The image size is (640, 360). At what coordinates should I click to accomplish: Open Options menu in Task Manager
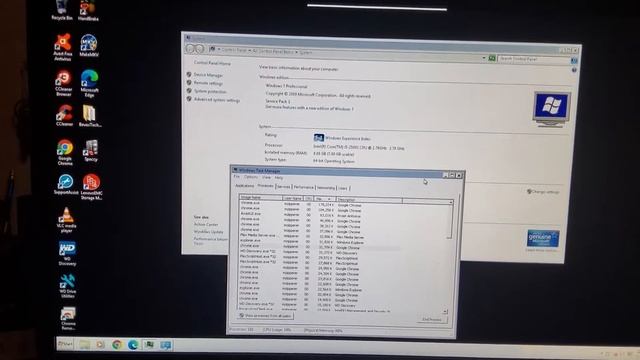point(251,177)
